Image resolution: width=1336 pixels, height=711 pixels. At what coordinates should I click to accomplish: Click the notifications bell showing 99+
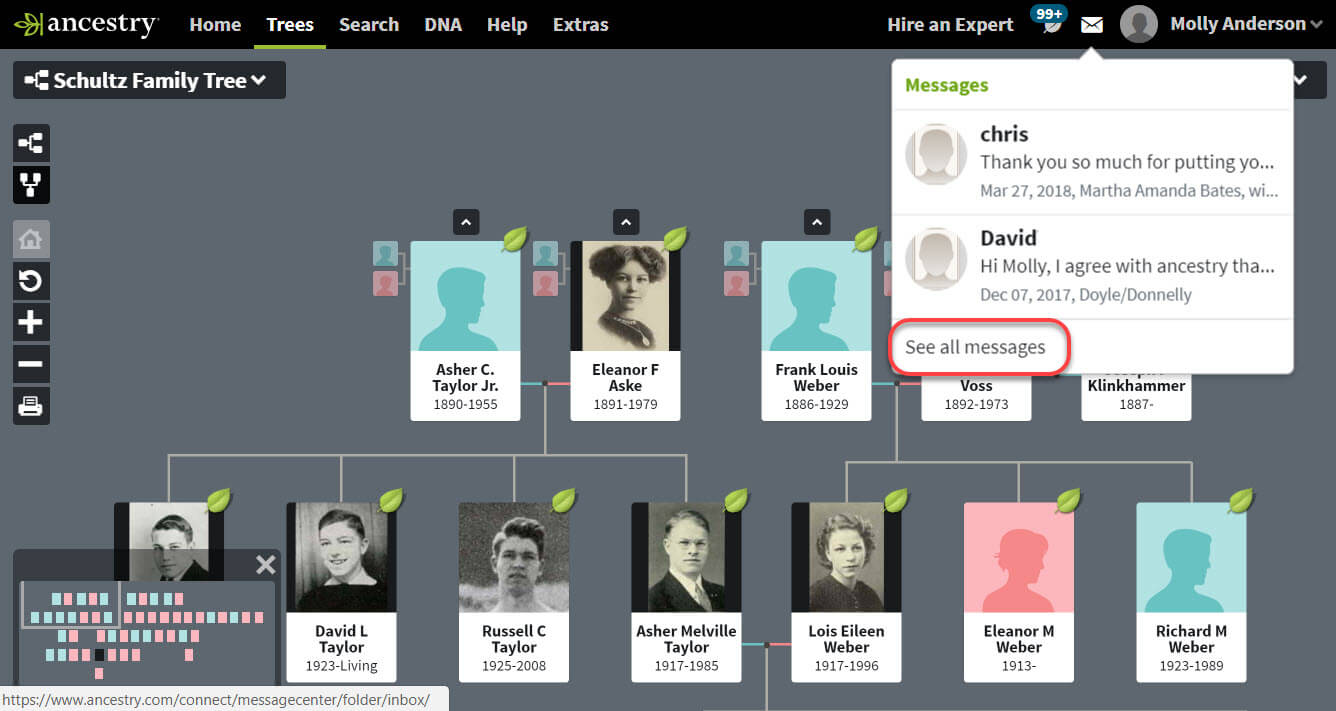[x=1046, y=22]
